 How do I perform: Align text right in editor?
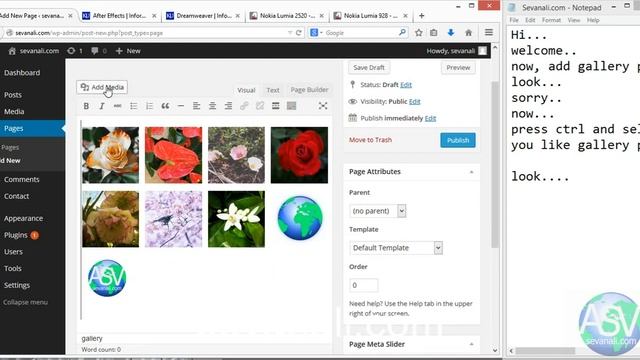tap(228, 106)
